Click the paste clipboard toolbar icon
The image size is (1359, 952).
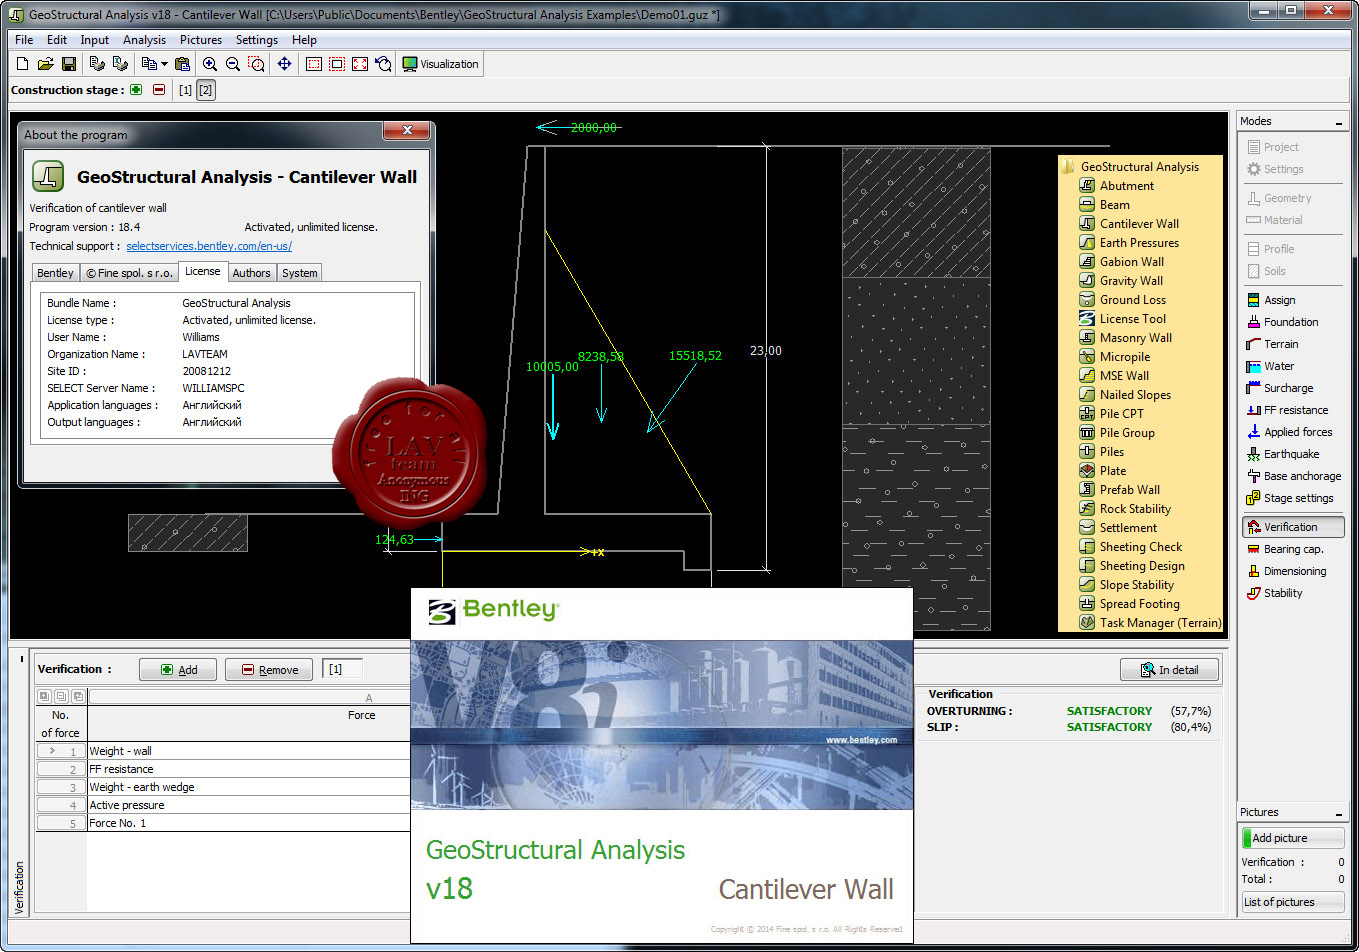(182, 64)
